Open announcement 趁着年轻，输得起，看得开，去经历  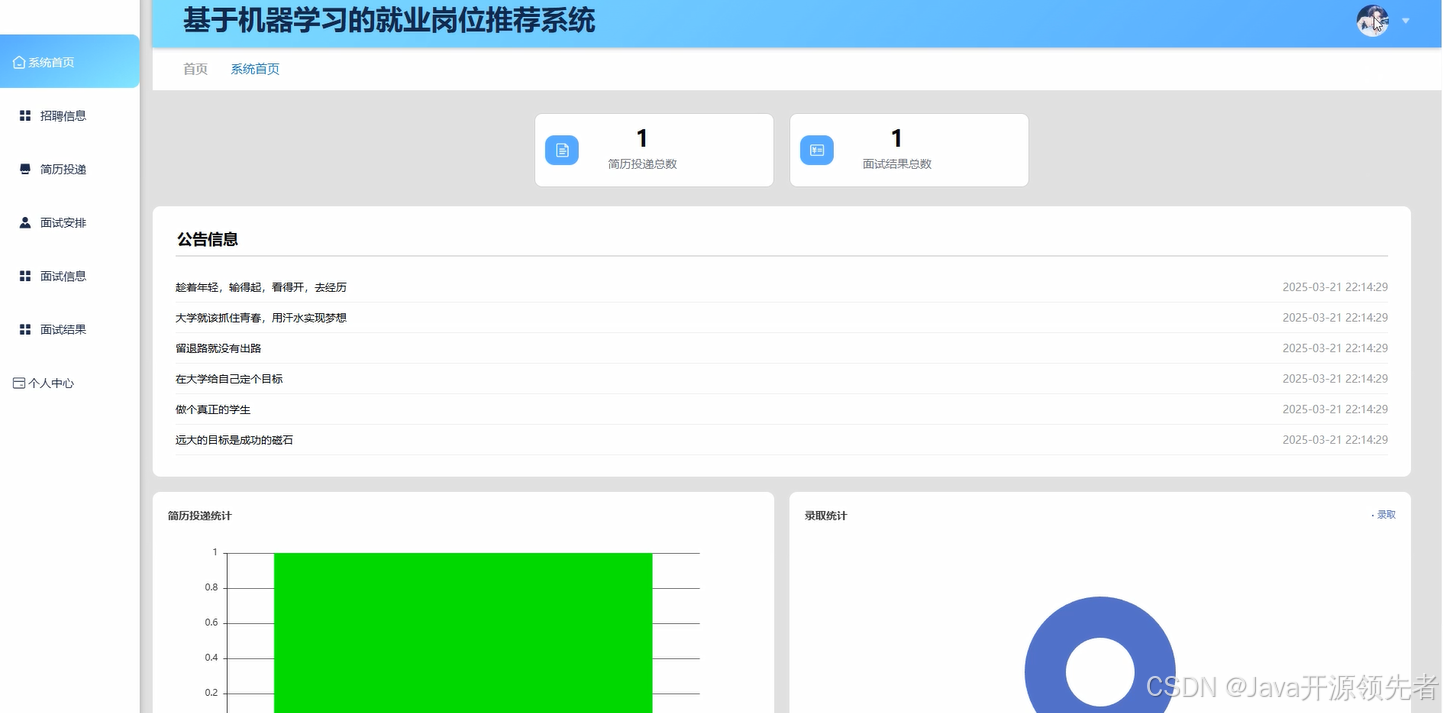click(260, 287)
